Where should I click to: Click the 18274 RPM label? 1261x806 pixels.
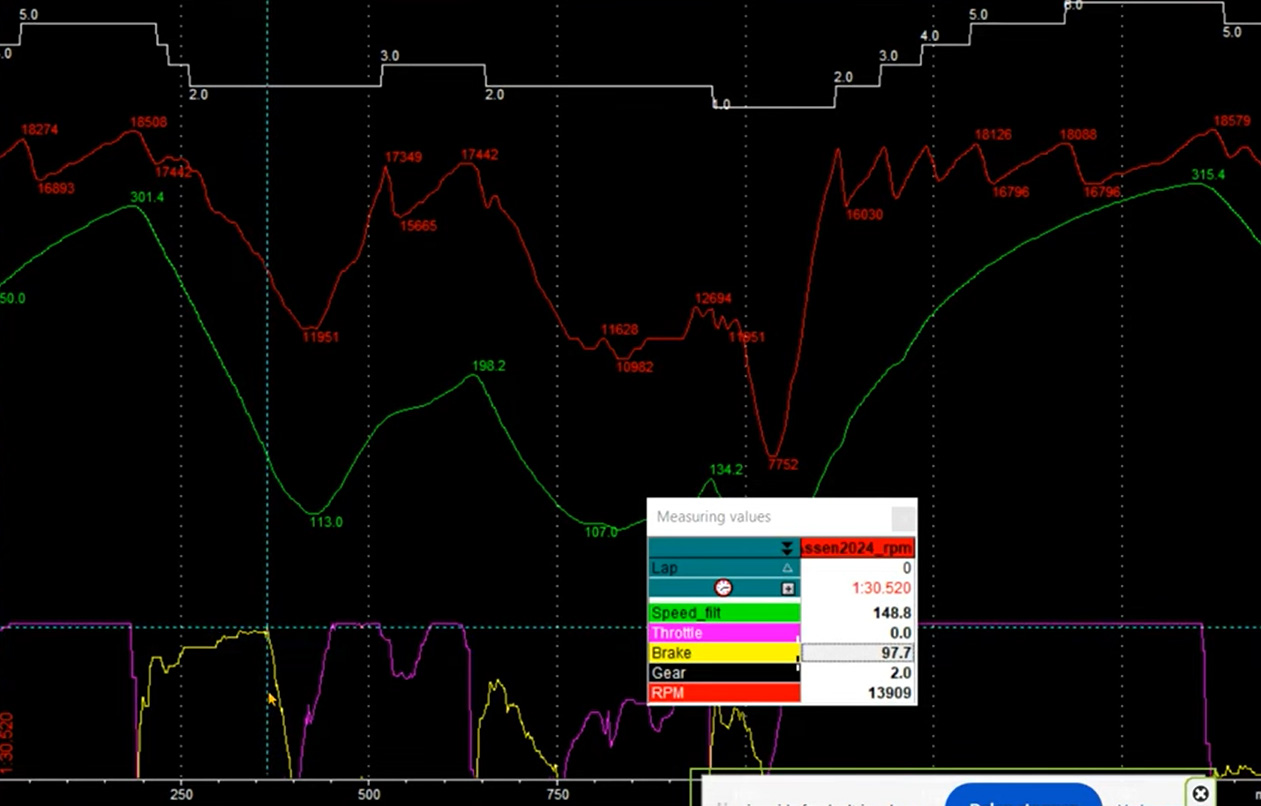click(x=40, y=129)
